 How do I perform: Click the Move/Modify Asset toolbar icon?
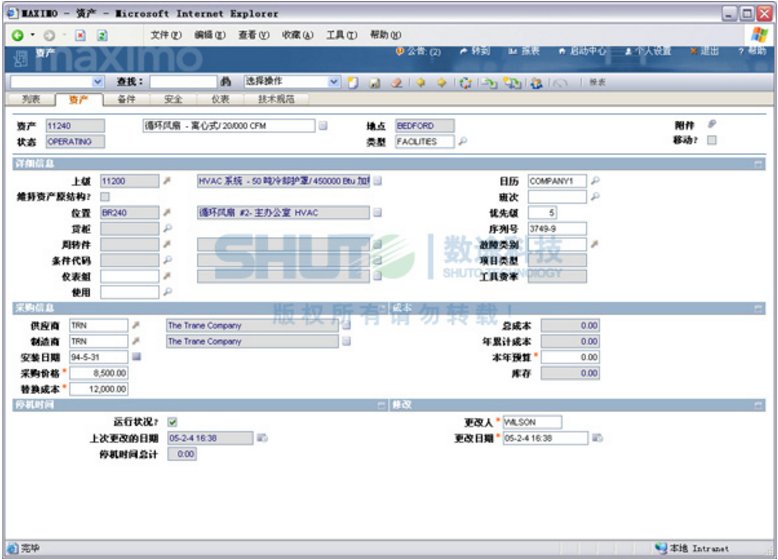[489, 83]
